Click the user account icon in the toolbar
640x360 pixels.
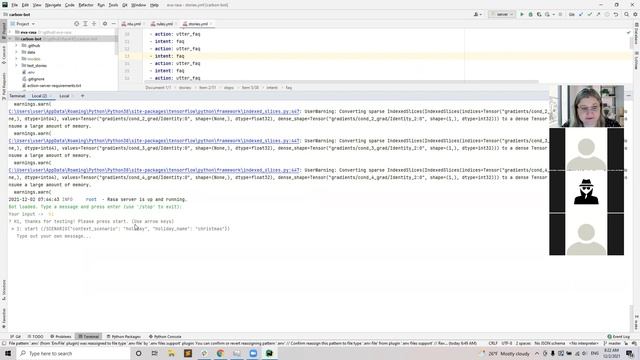pyautogui.click(x=477, y=14)
